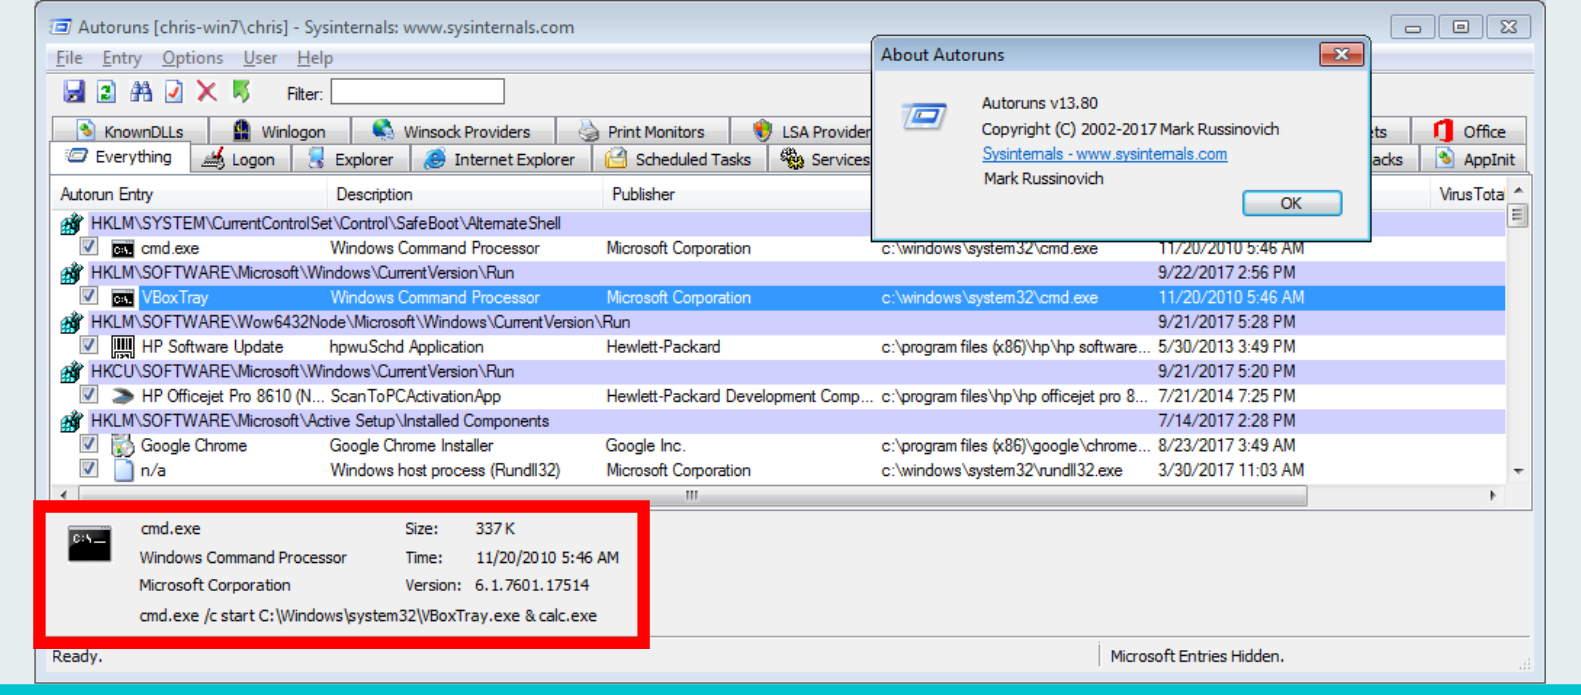Screen dimensions: 1581x695
Task: Uncheck the VBoxTray autorun entry
Action: click(89, 297)
